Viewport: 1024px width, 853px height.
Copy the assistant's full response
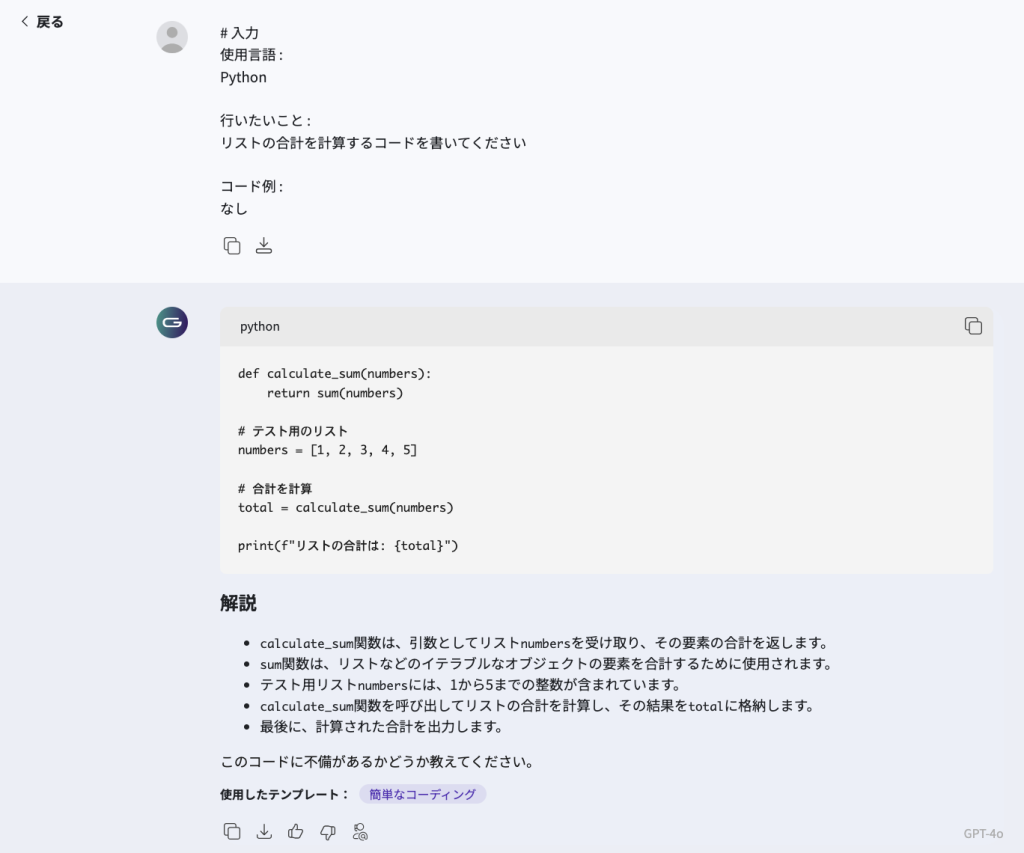tap(232, 832)
